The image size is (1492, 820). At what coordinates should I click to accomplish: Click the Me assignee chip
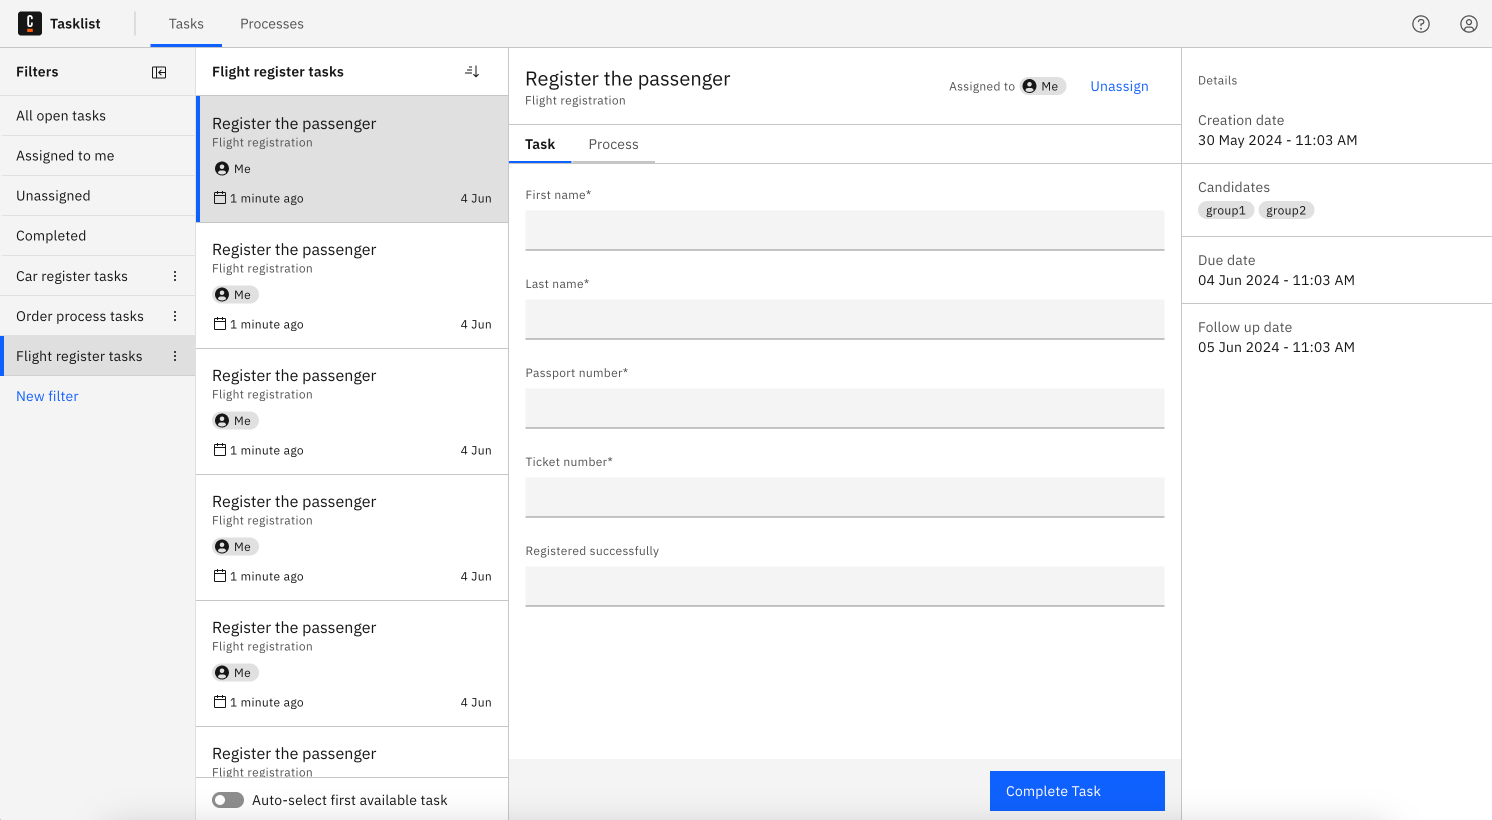click(x=1041, y=86)
